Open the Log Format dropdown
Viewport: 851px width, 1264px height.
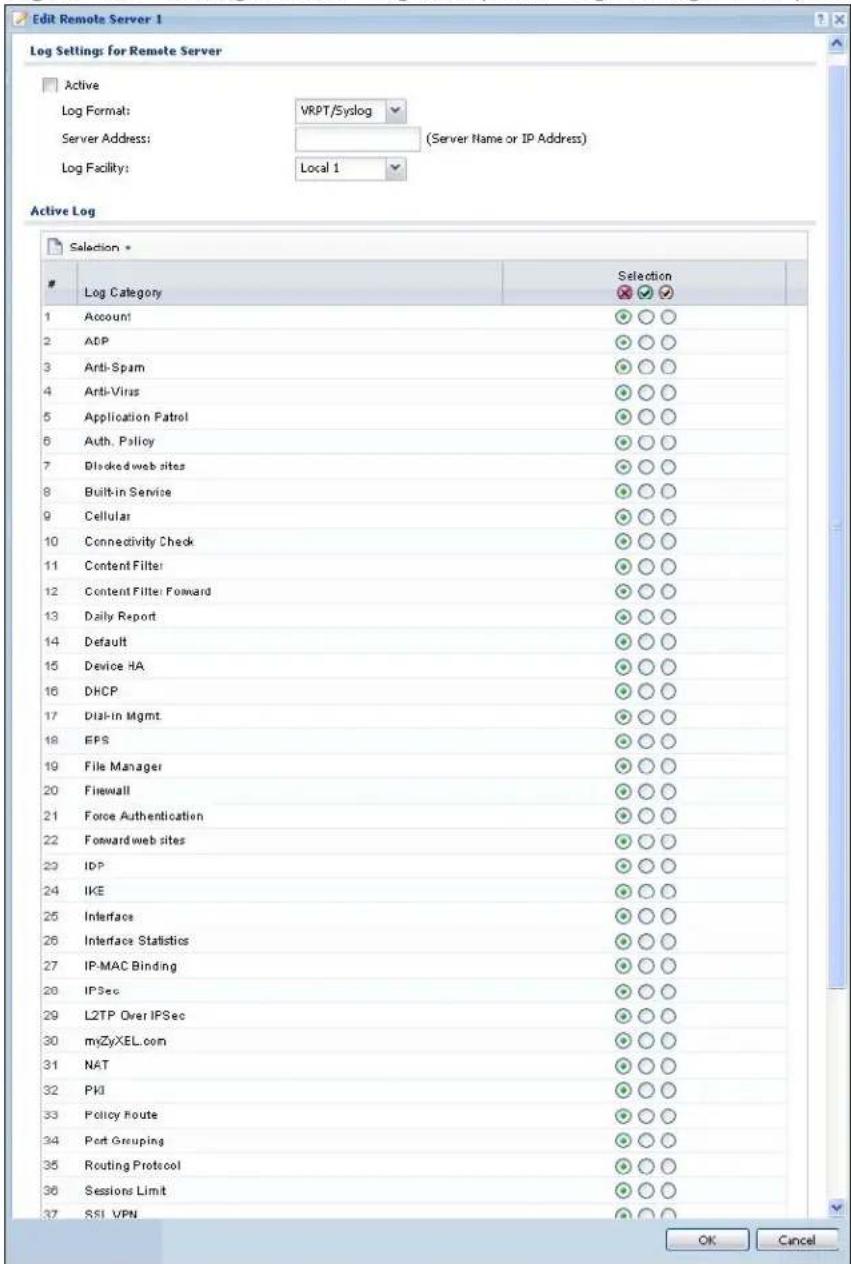point(396,112)
